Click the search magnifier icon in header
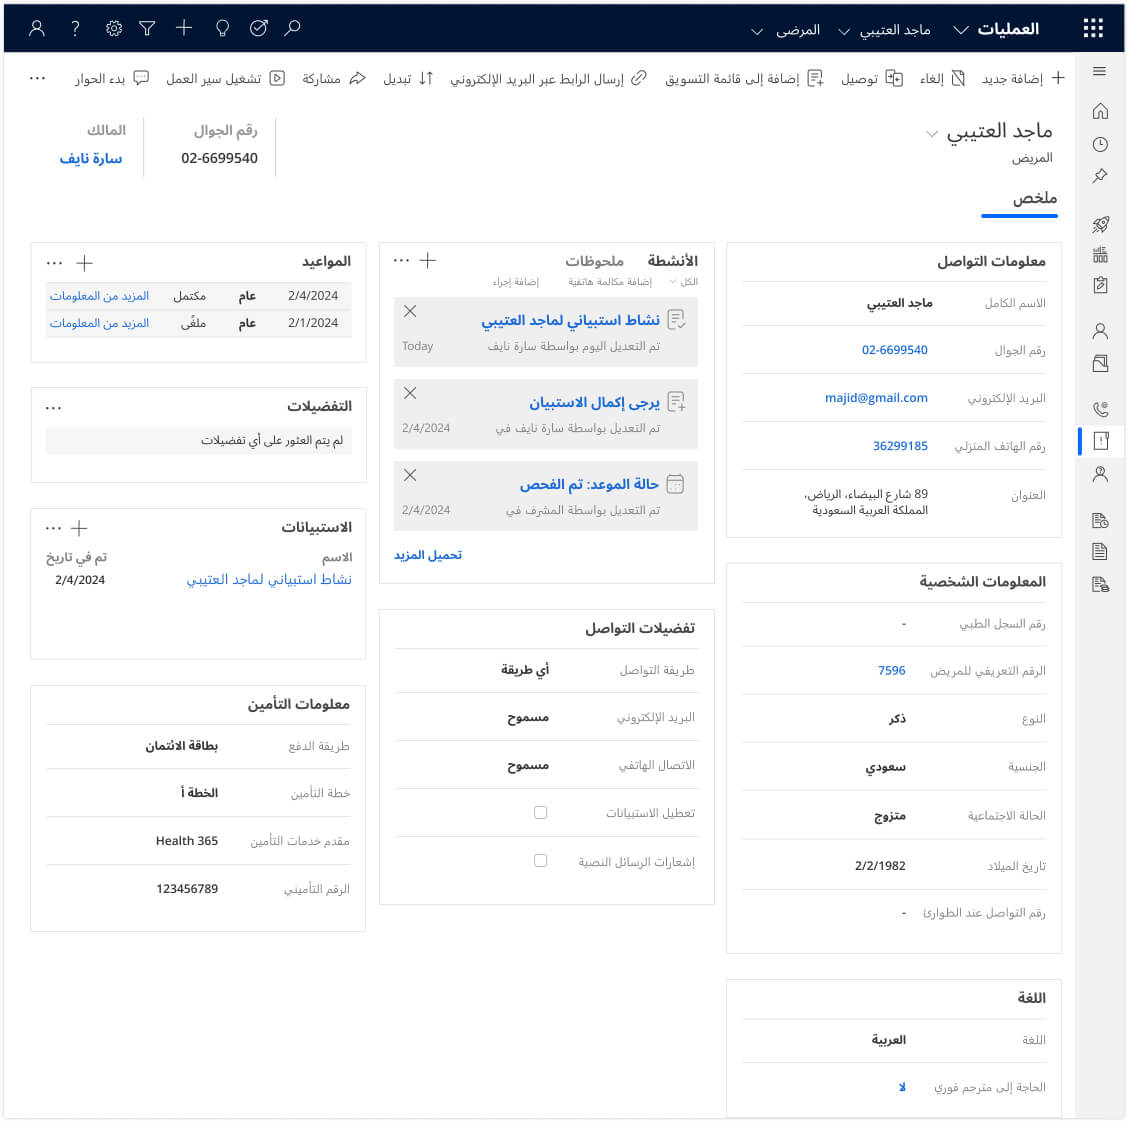This screenshot has height=1122, width=1129. click(x=292, y=29)
